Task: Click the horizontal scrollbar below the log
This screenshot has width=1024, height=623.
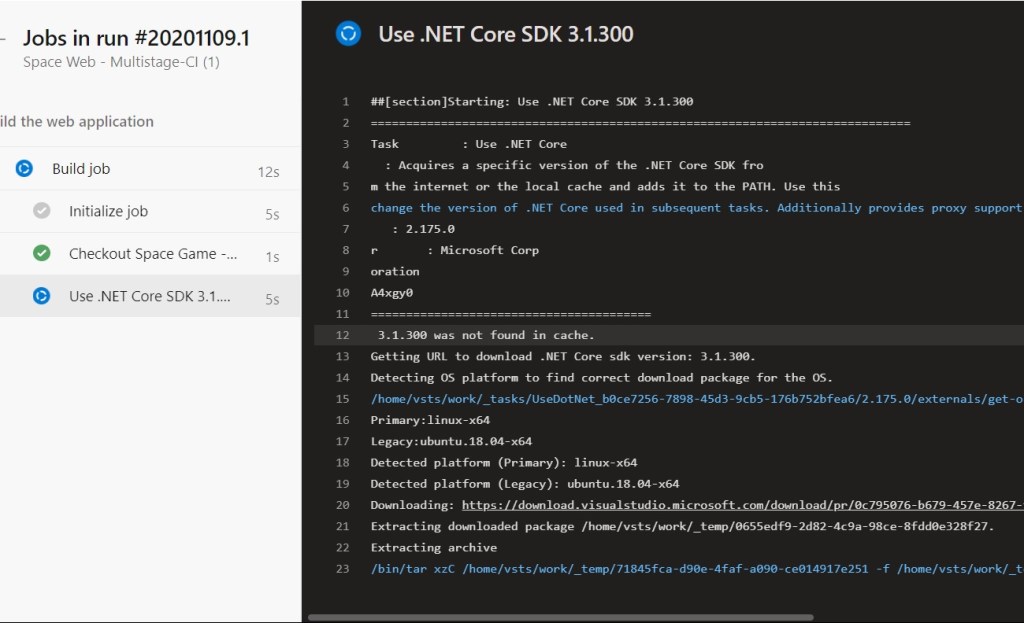Action: 560,617
